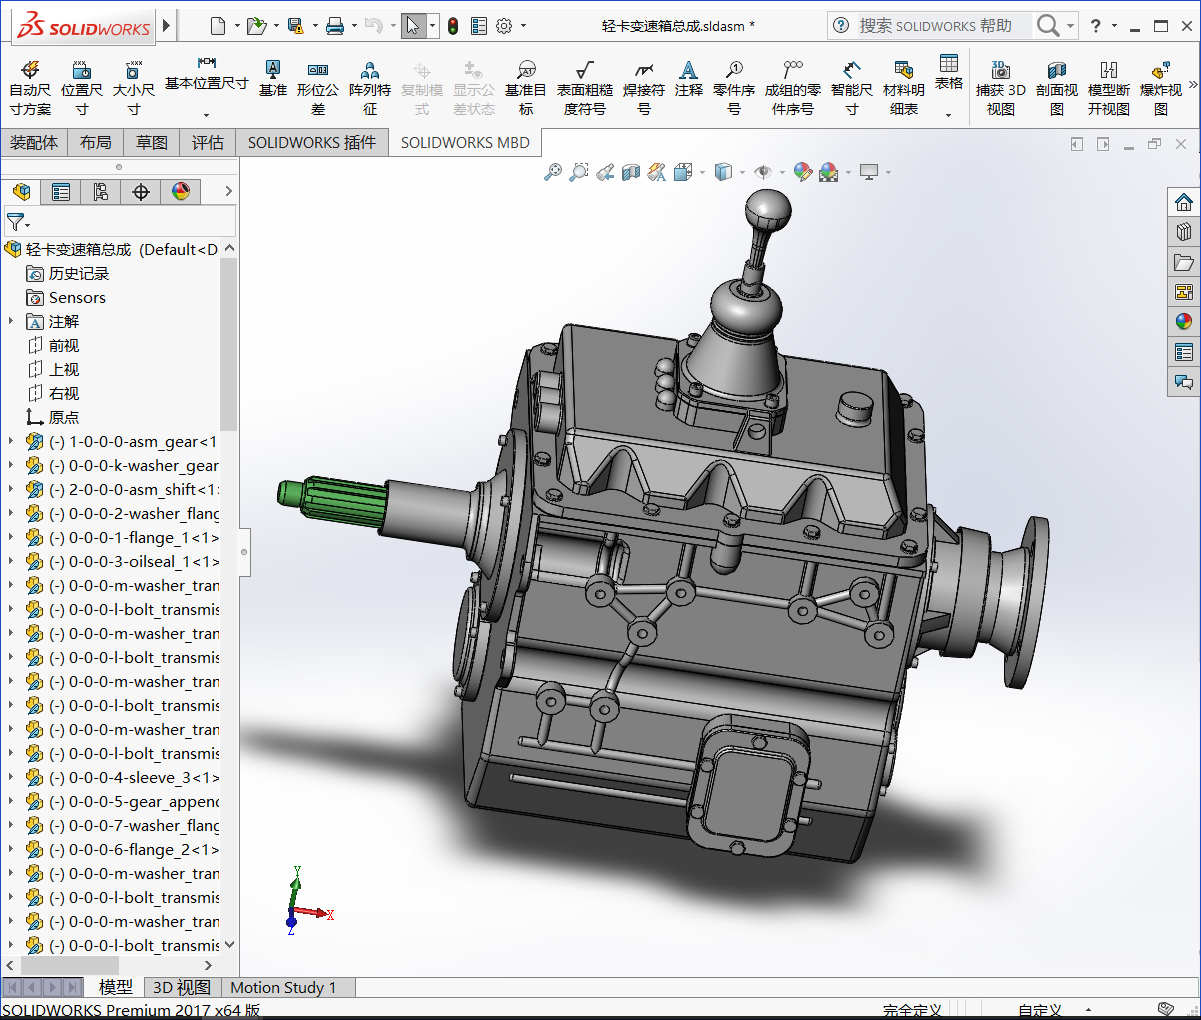This screenshot has height=1020, width=1201.
Task: Click the Smart Dimension tool (智能尺寸)
Action: click(x=851, y=88)
